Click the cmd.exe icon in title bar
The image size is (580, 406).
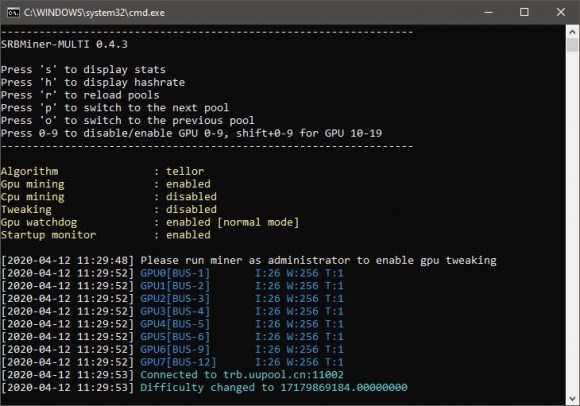[13, 13]
